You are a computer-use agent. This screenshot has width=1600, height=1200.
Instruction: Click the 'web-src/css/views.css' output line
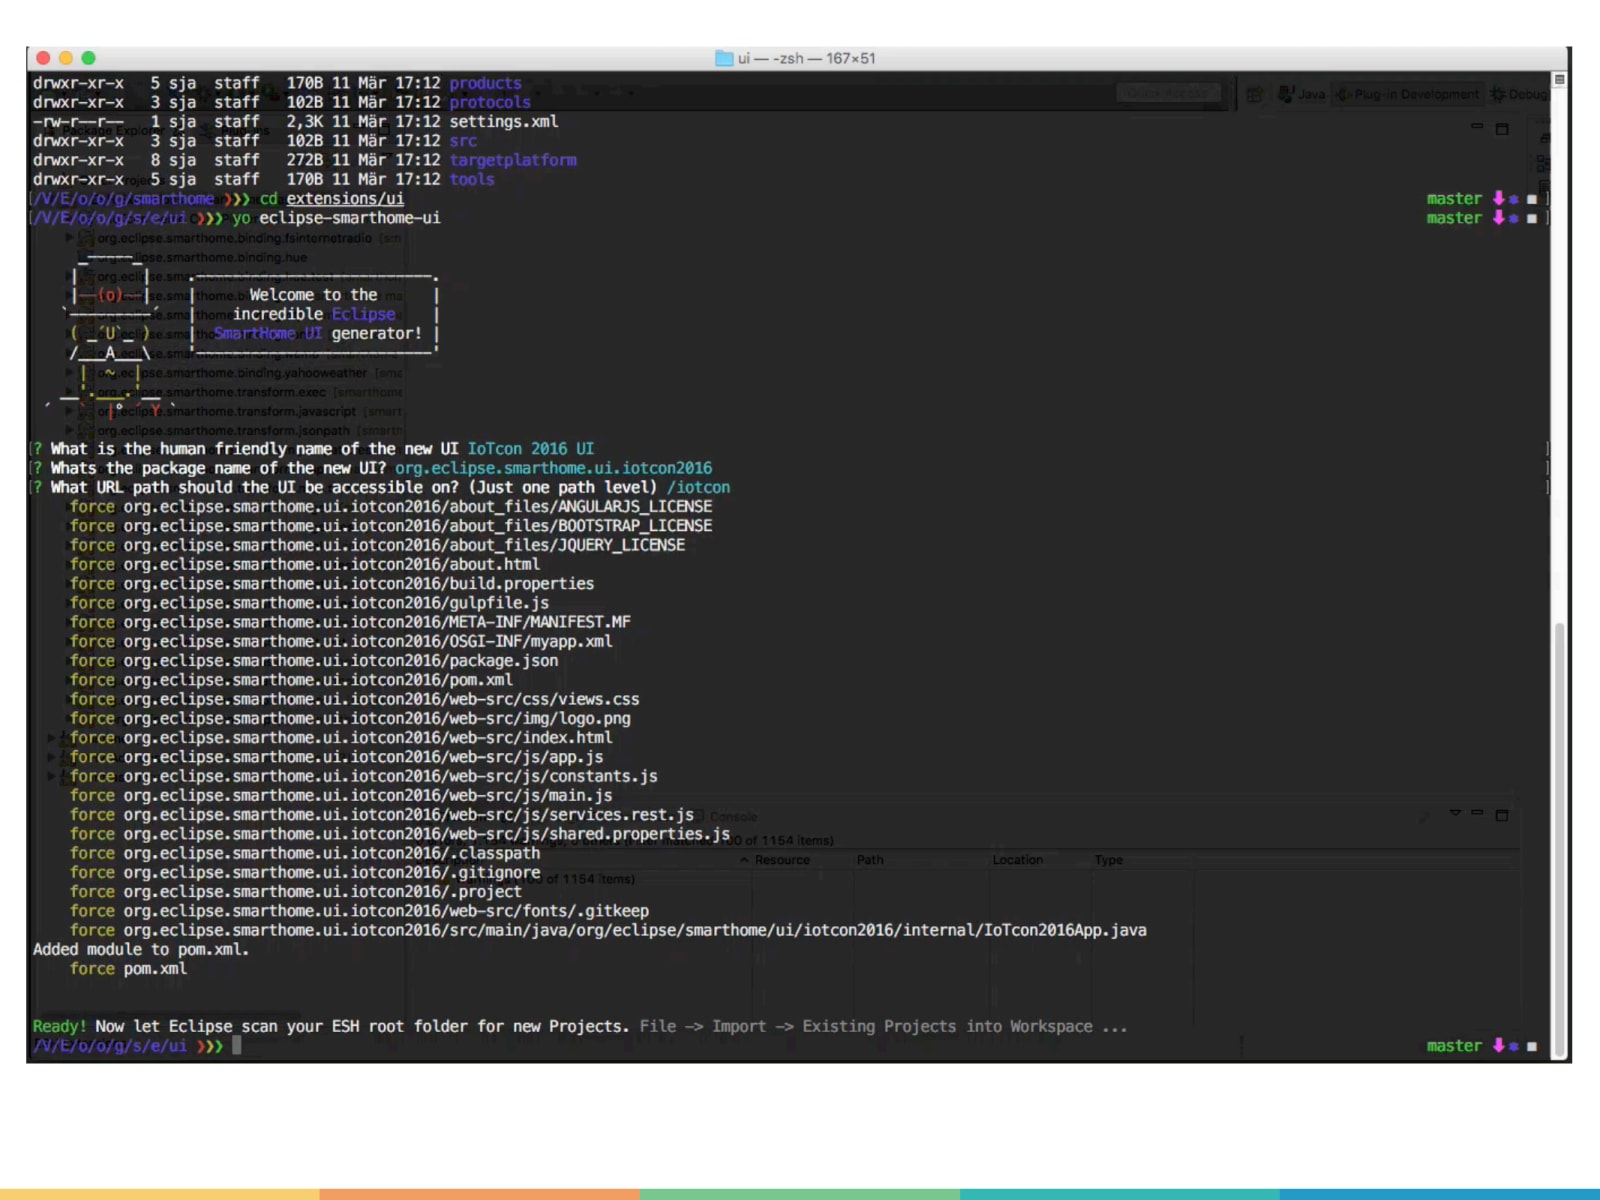354,699
